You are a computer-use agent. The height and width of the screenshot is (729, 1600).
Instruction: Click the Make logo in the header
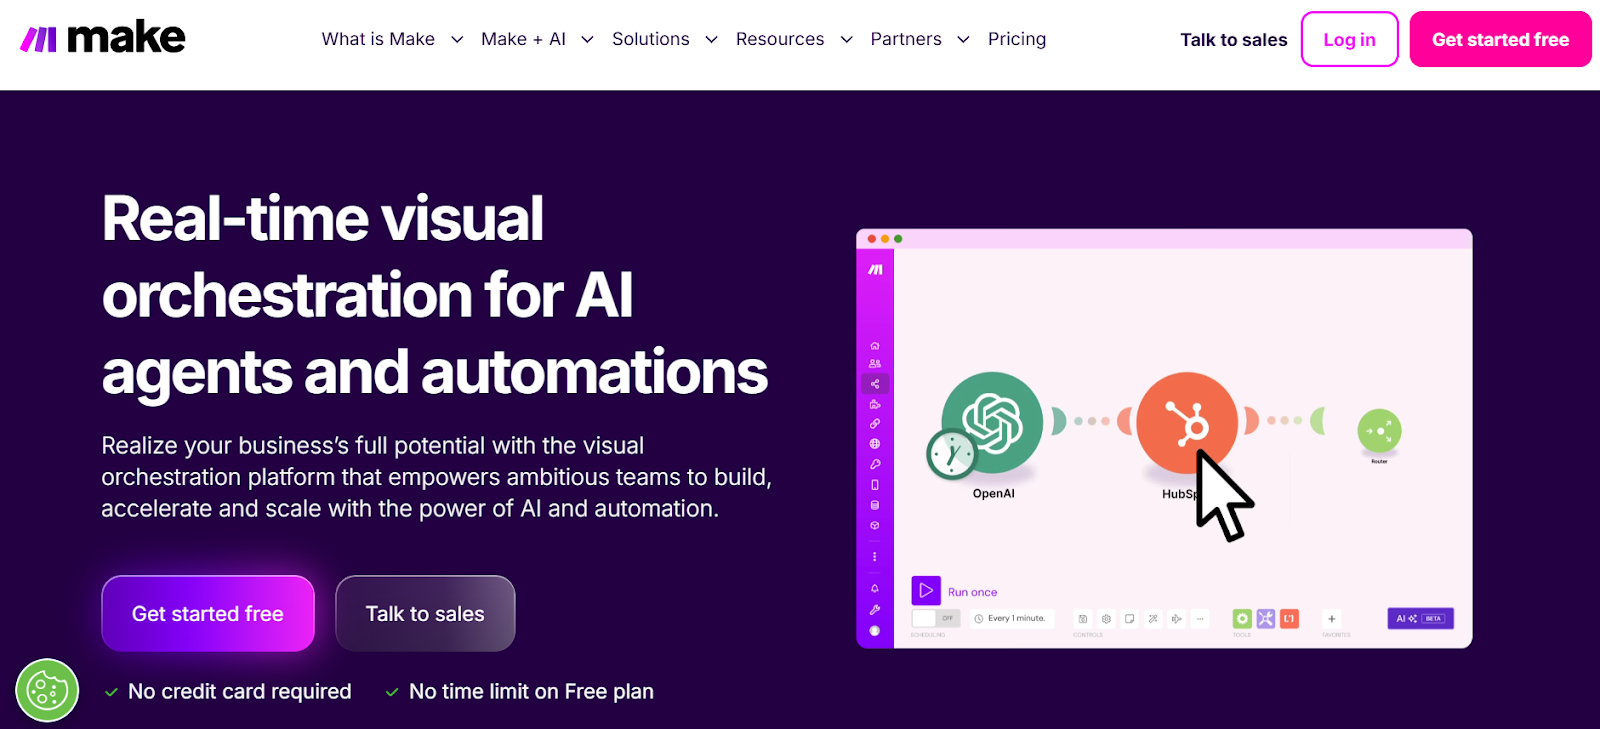tap(103, 39)
